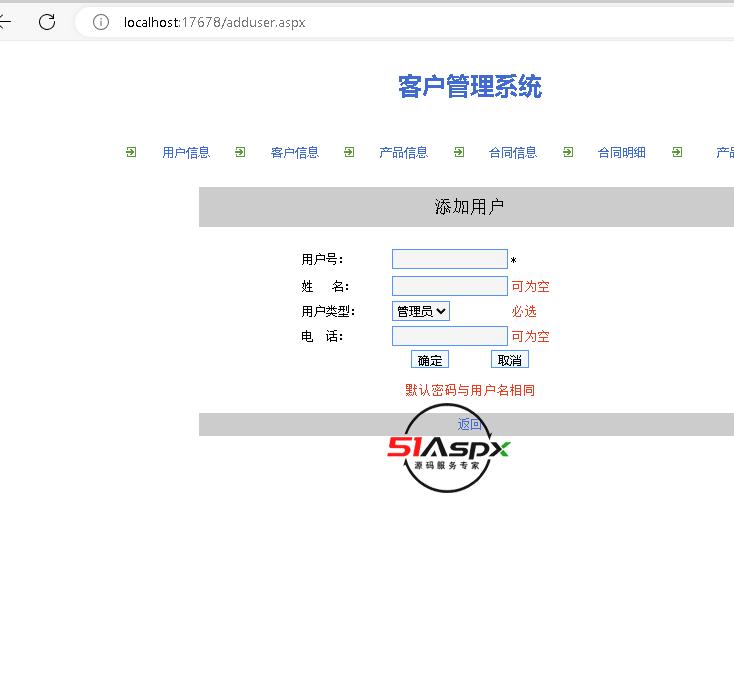Screen dimensions: 734x676
Task: Click the address bar URL localhost:17678/adduser.aspx
Action: pos(214,22)
